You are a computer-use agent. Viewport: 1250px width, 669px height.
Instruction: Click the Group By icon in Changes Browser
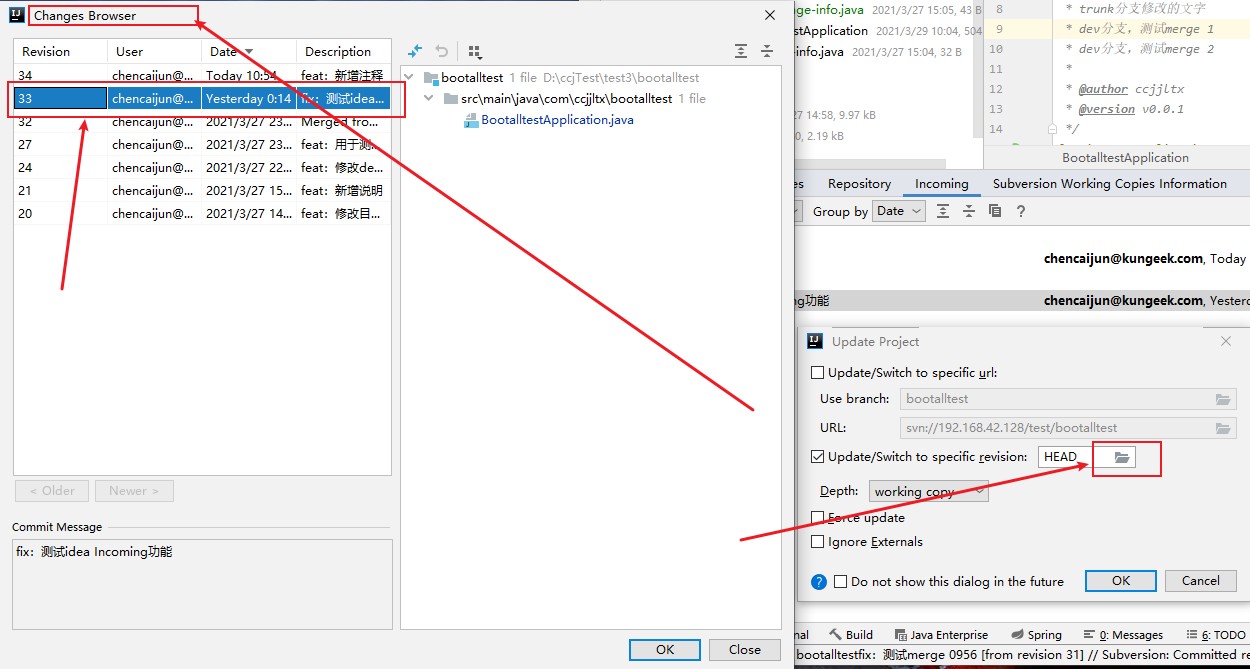click(475, 51)
